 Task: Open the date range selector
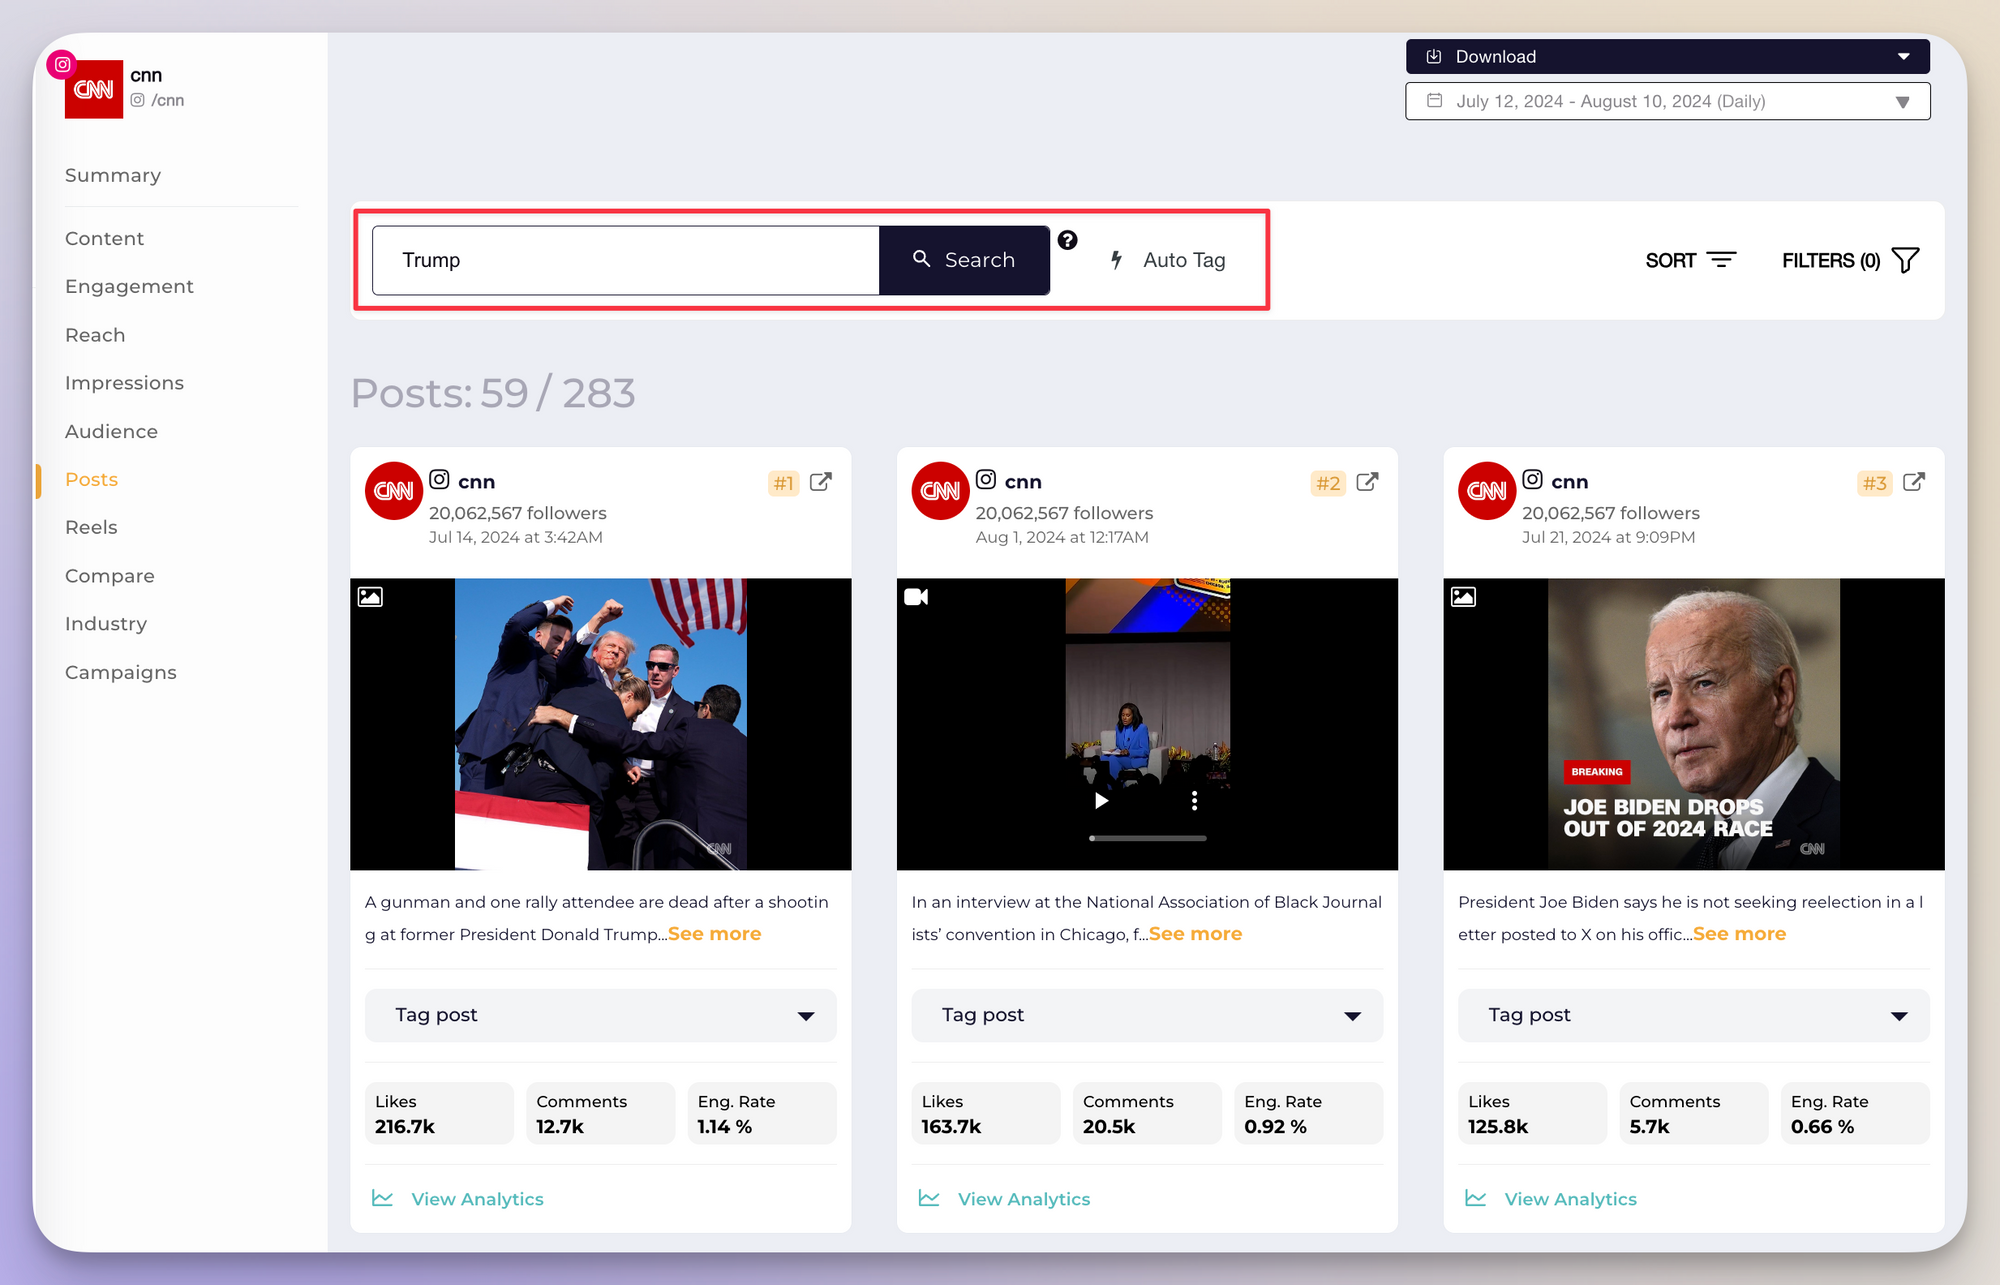1667,101
